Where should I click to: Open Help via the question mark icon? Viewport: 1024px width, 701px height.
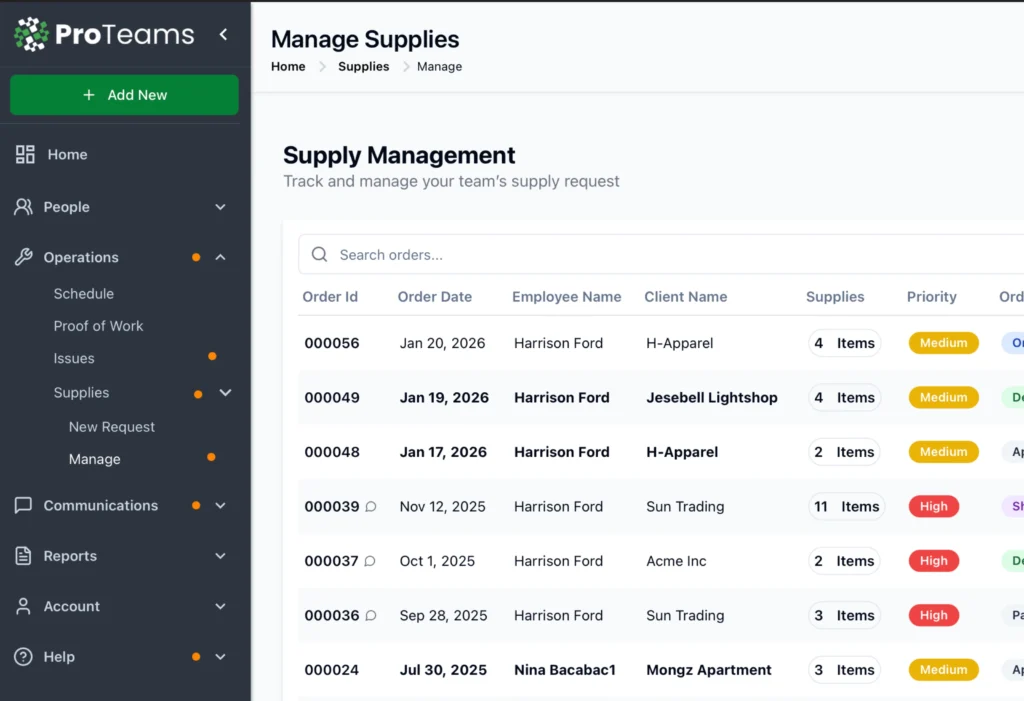tap(23, 657)
